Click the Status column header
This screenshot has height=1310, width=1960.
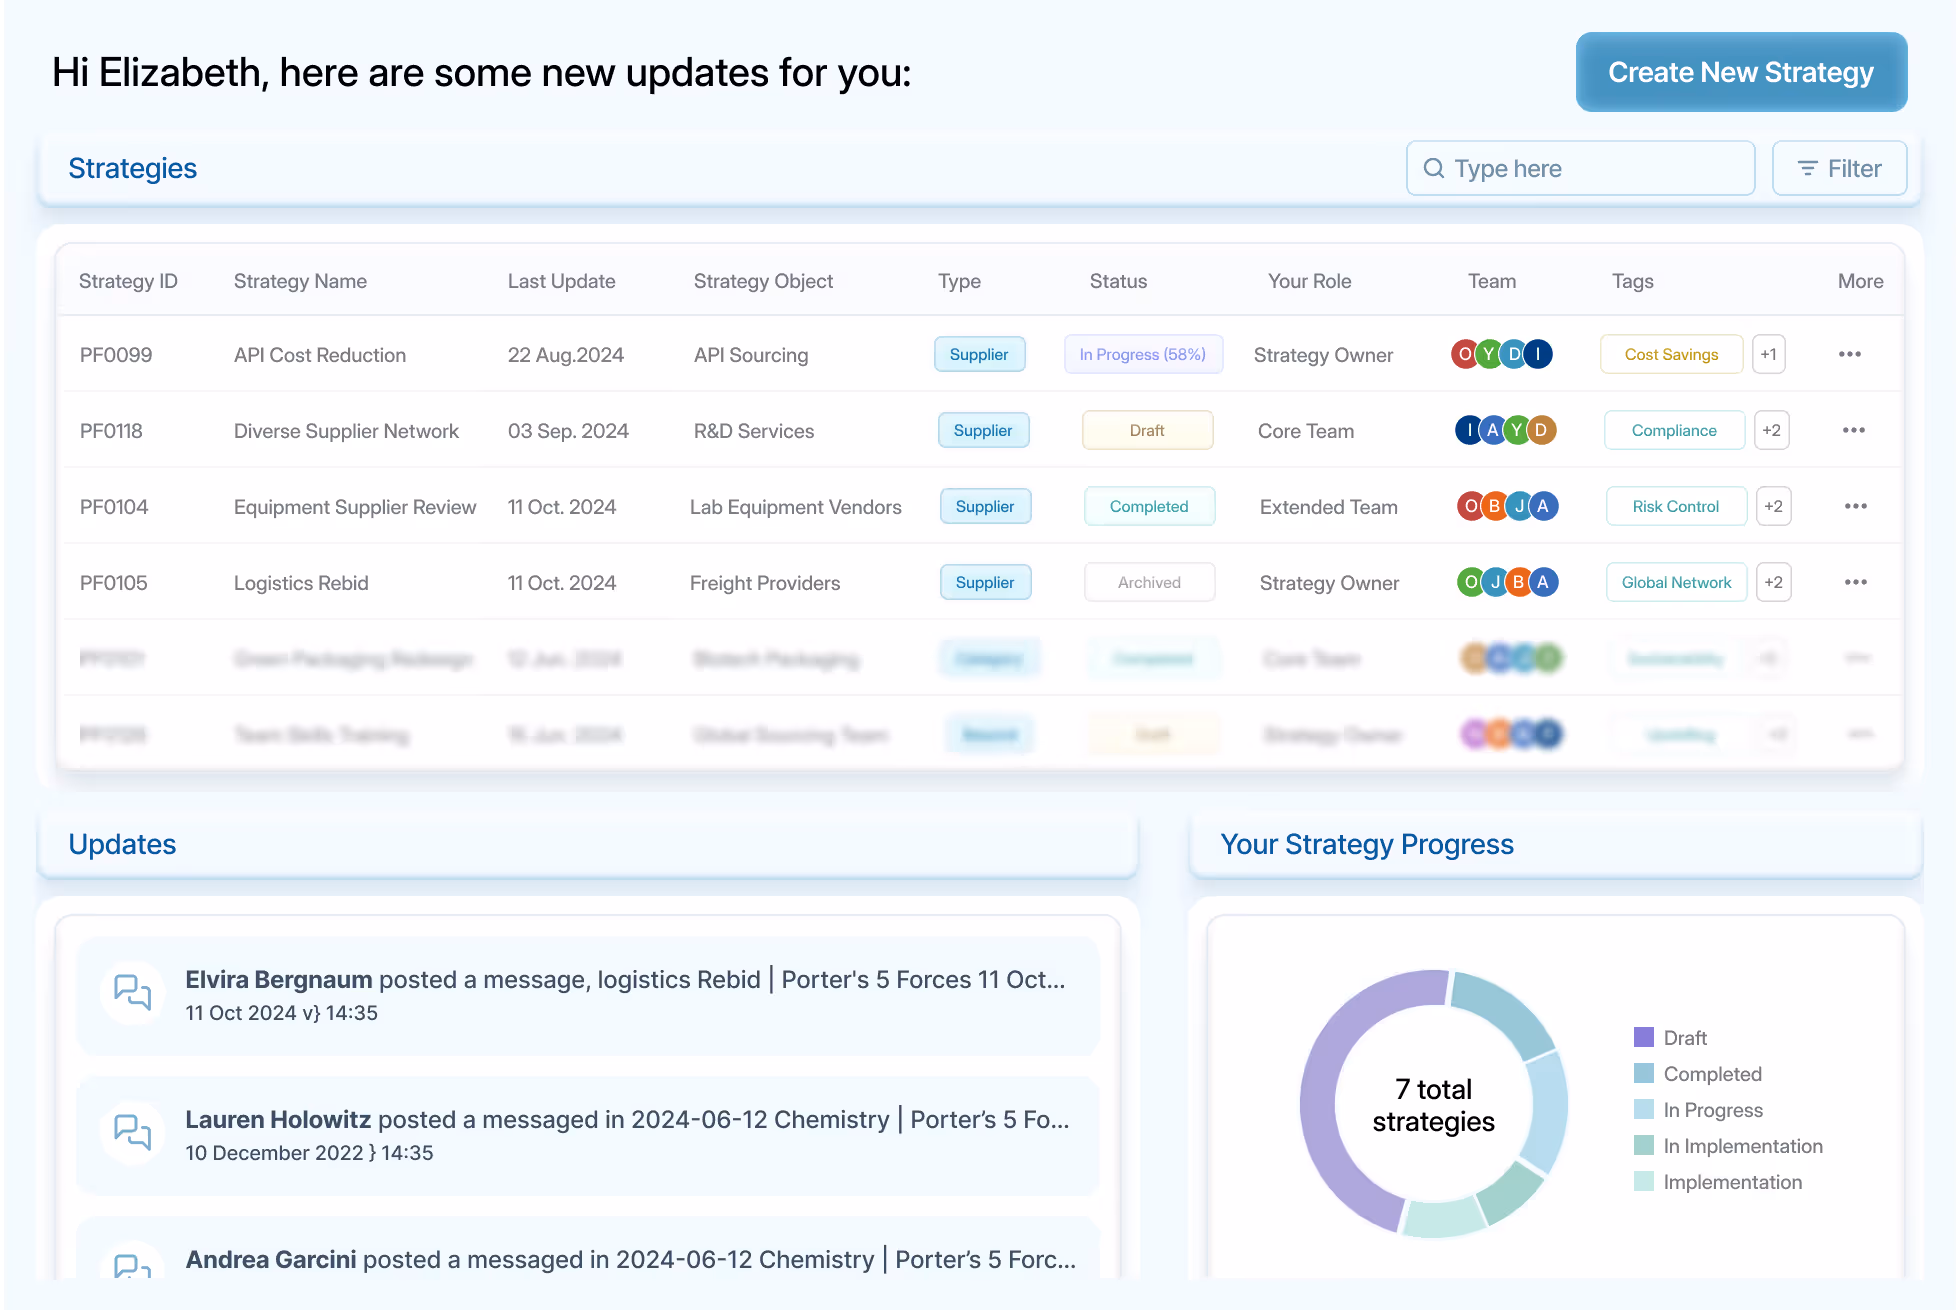1118,281
